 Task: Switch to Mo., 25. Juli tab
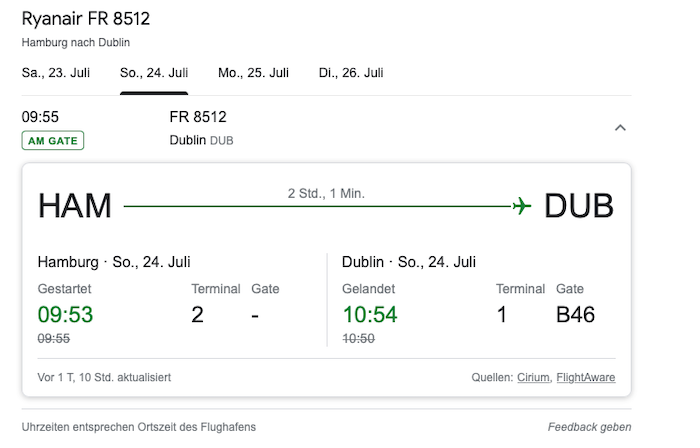253,73
